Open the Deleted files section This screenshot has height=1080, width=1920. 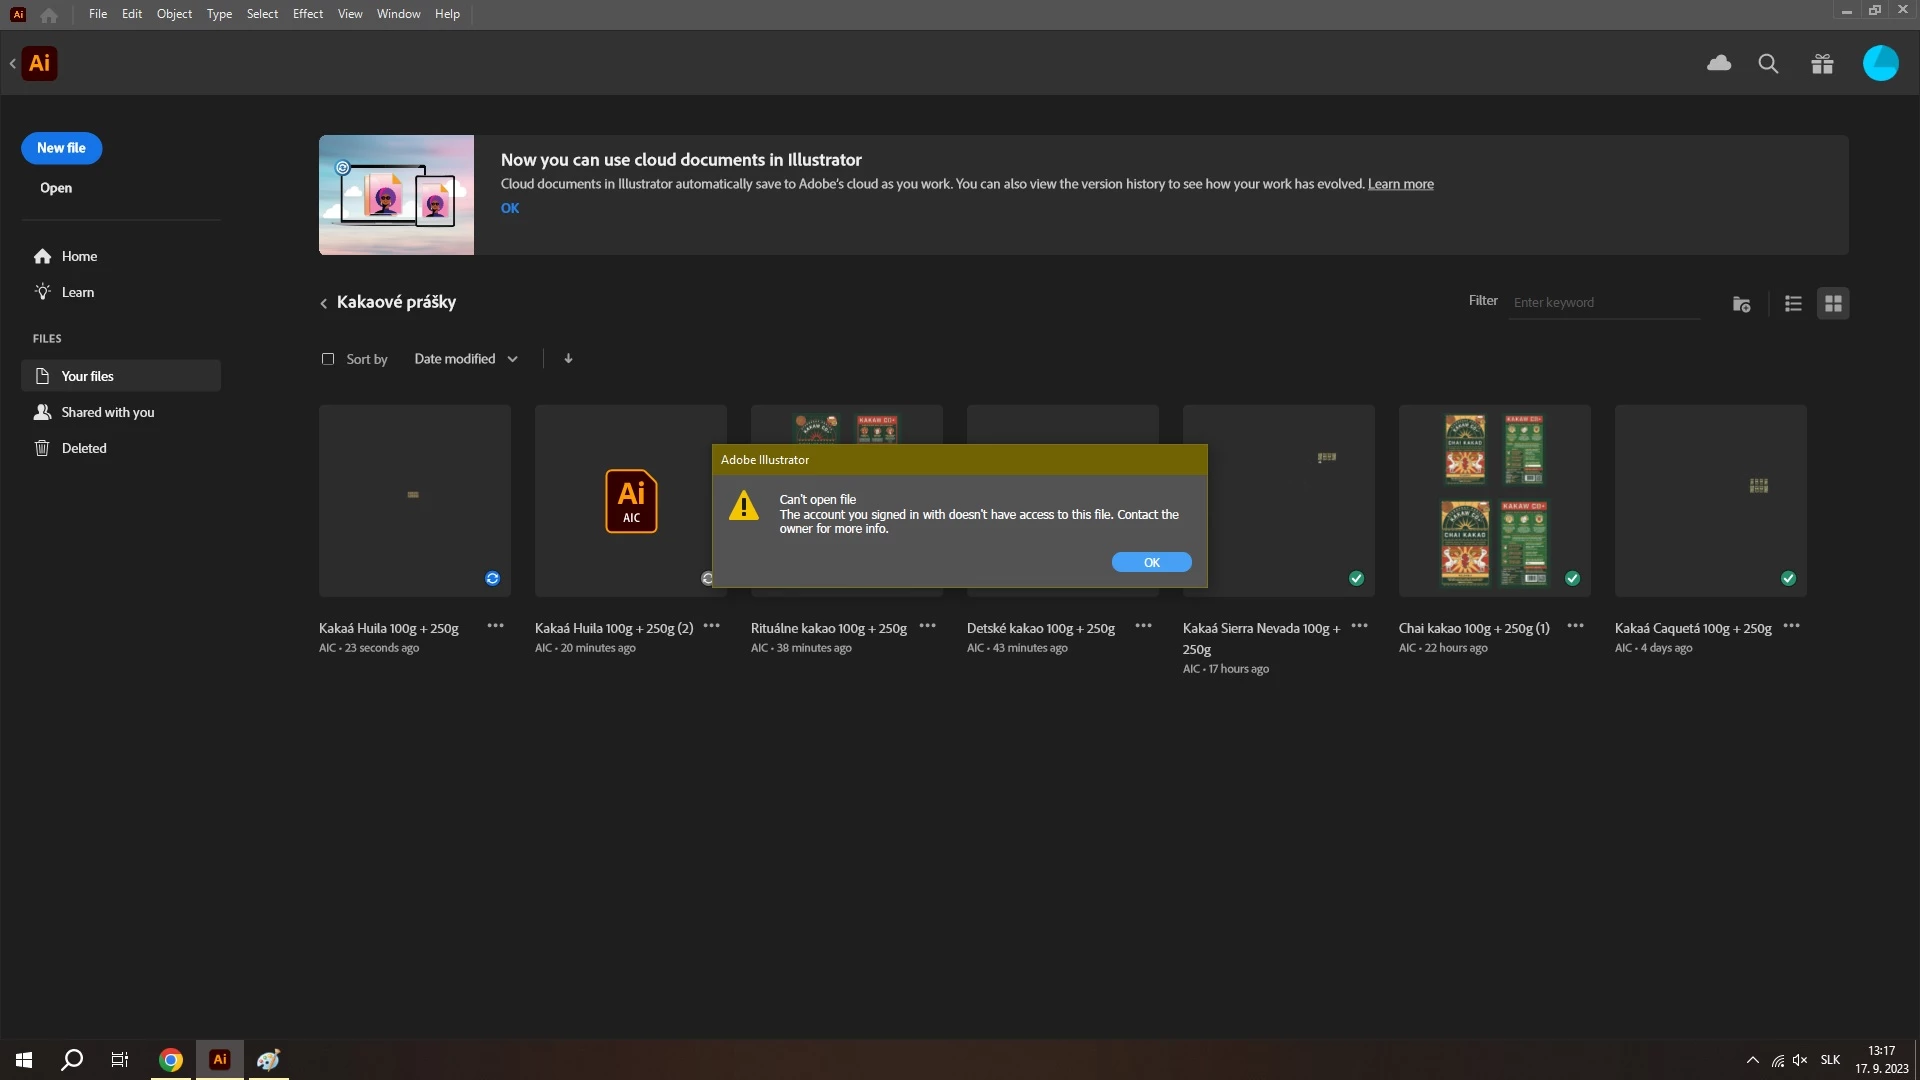(84, 448)
